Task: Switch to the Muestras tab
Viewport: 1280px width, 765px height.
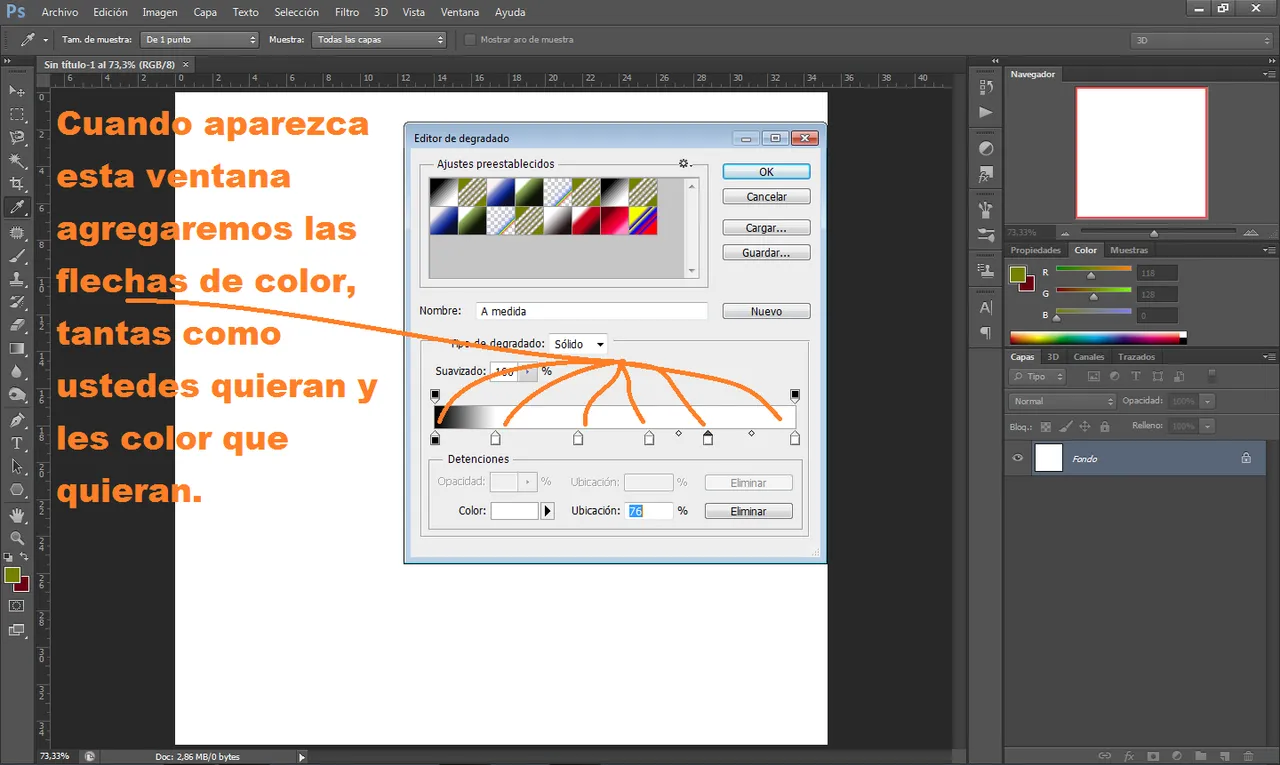Action: 1129,250
